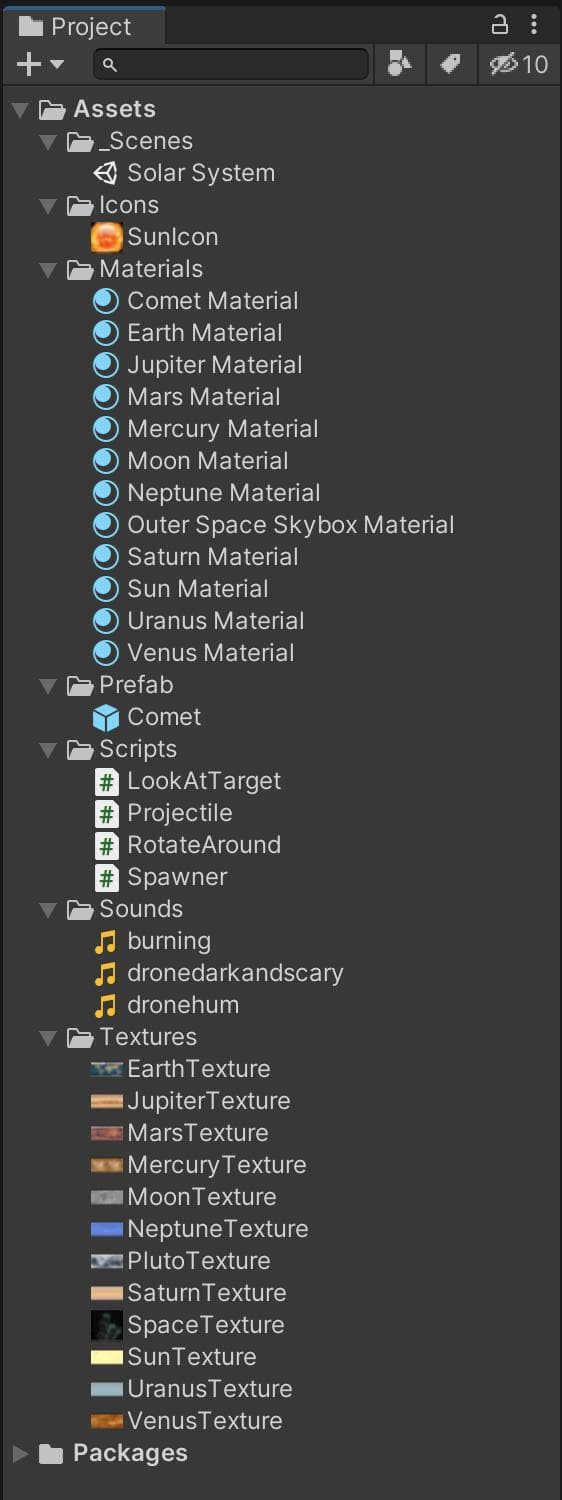Select the LookAtTarget script icon
This screenshot has height=1500, width=562.
point(106,781)
